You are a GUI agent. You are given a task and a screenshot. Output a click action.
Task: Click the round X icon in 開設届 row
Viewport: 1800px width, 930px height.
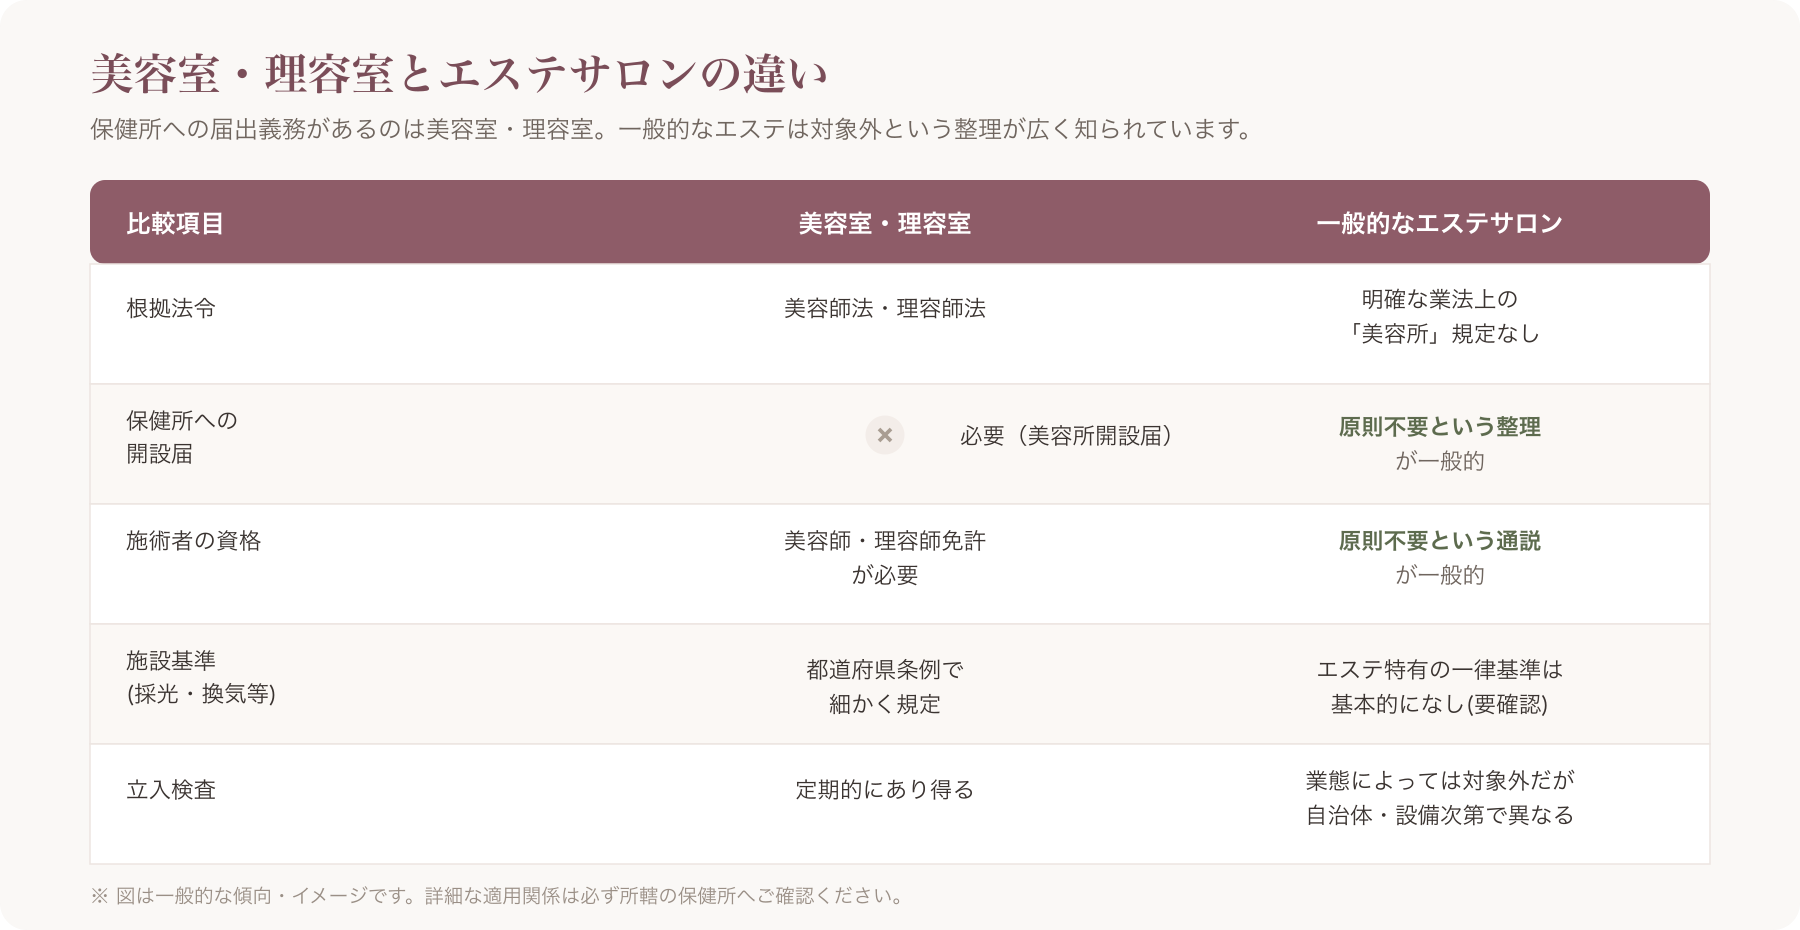(x=885, y=435)
